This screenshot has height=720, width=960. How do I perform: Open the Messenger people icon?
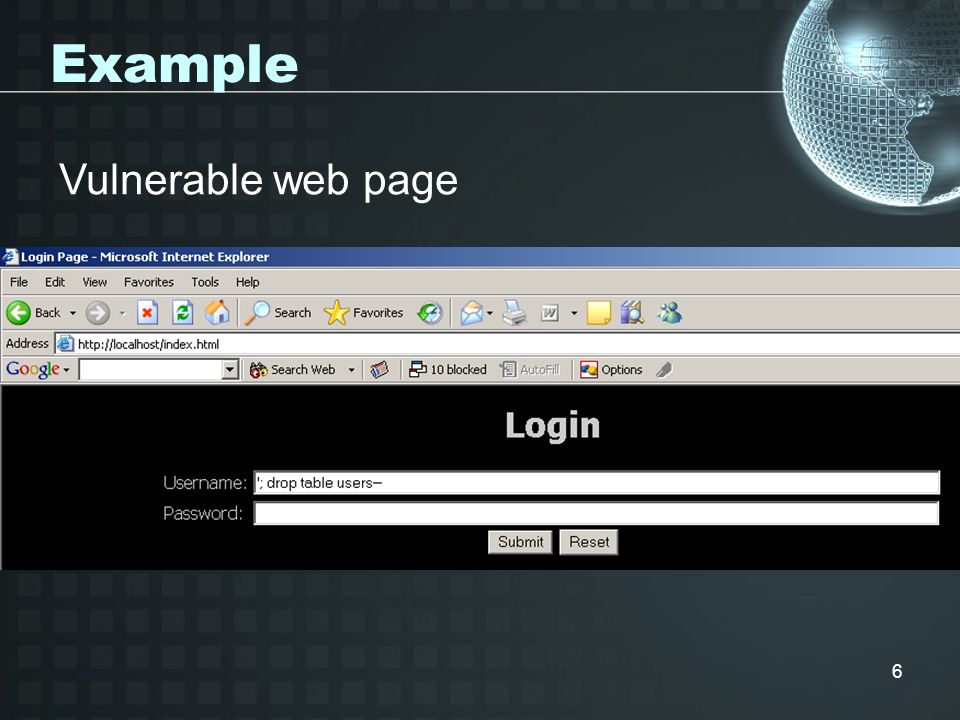pyautogui.click(x=670, y=313)
